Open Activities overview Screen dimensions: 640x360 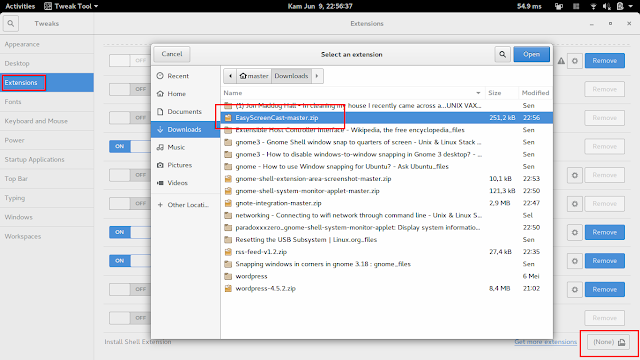[20, 6]
